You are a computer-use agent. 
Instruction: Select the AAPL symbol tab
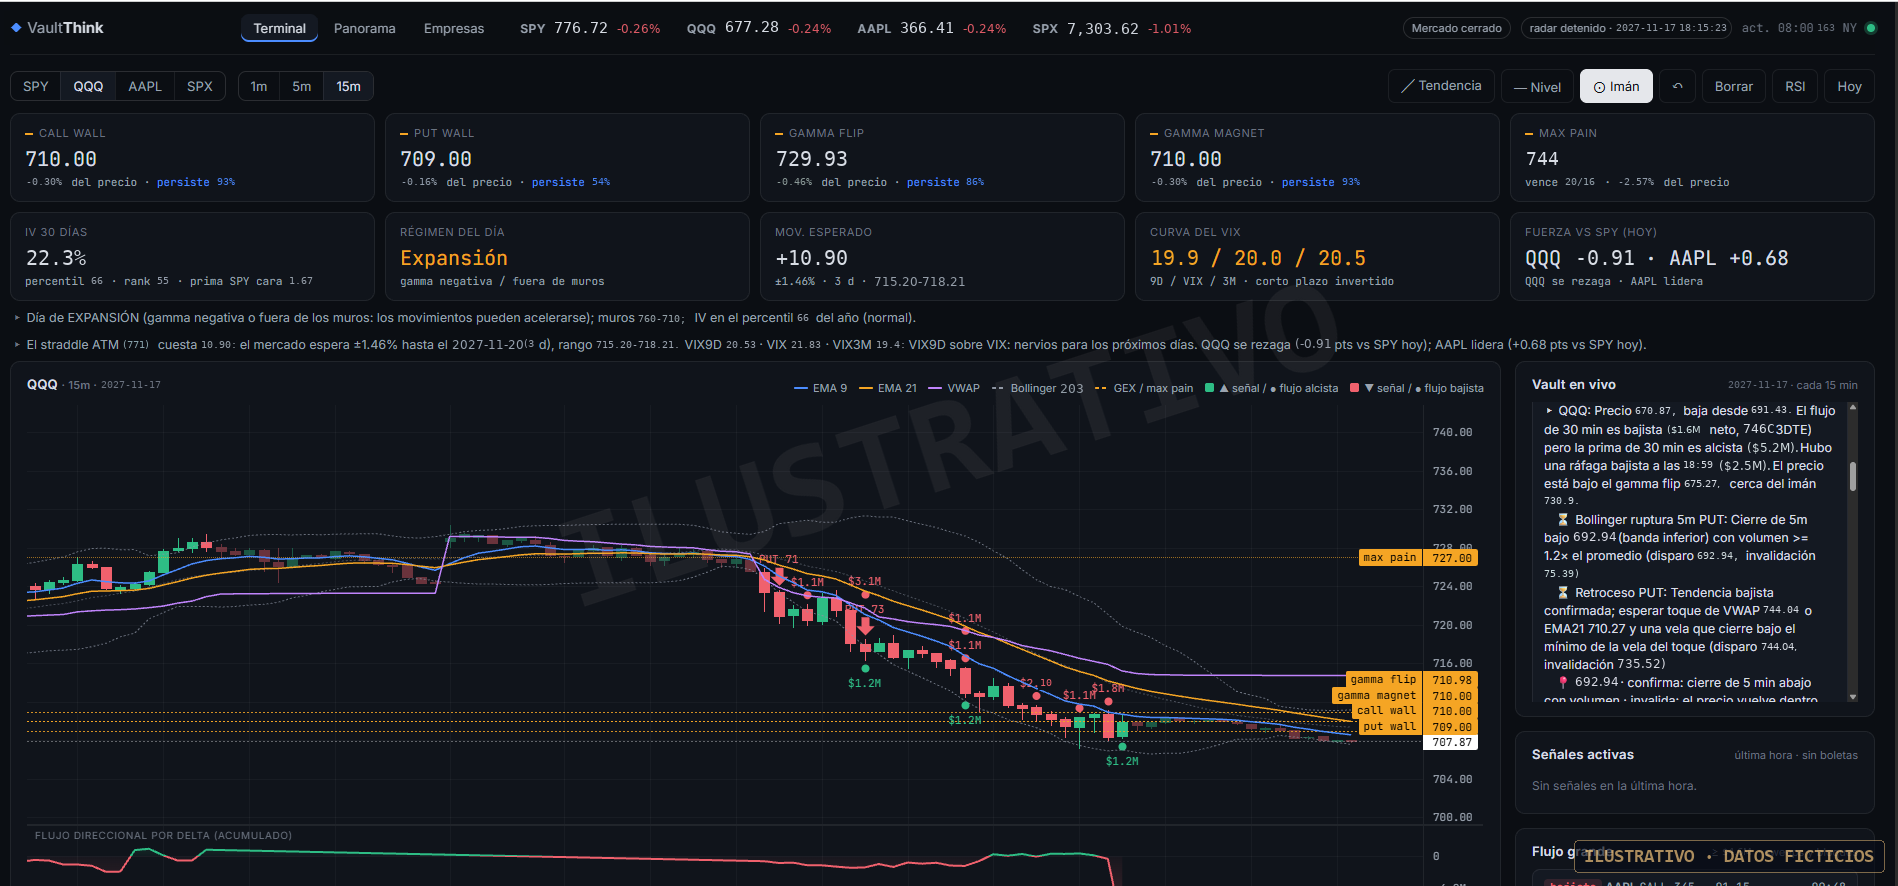tap(145, 87)
